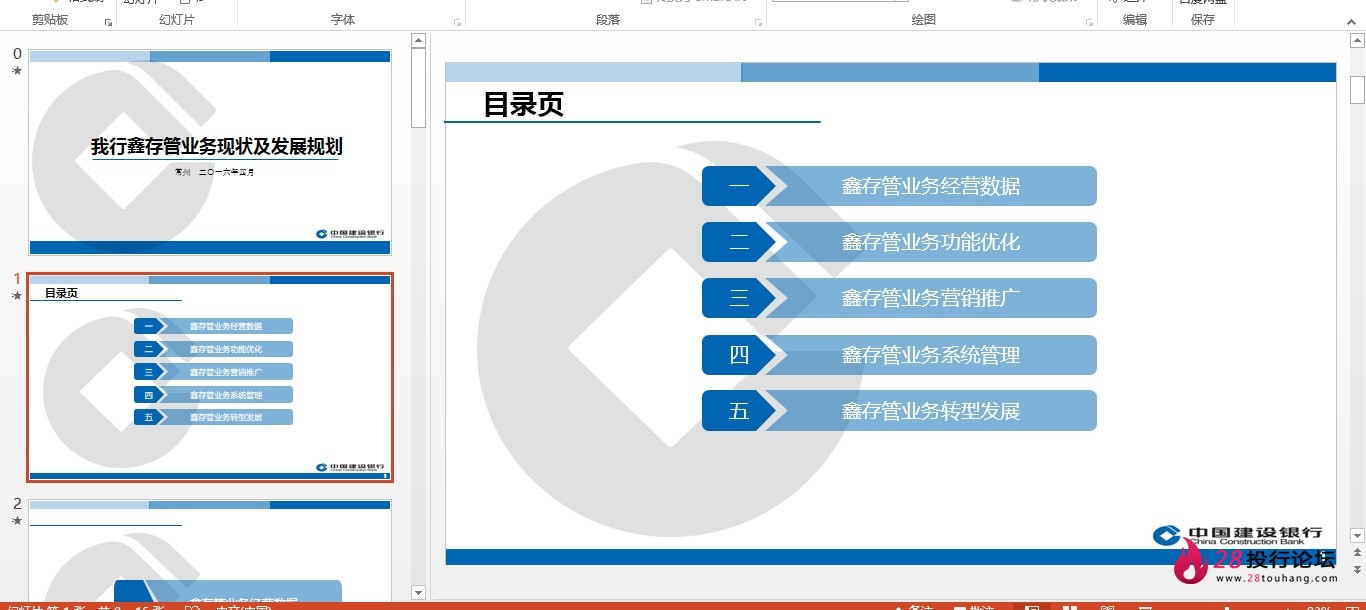Screen dimensions: 1366x610
Task: Click the 编辑 ribbon group label
Action: (x=1135, y=20)
